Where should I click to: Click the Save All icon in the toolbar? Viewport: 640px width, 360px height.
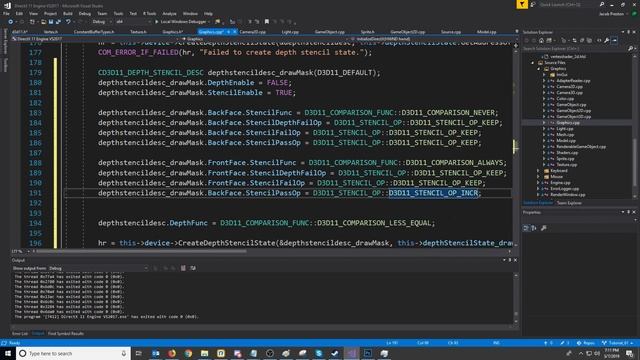point(58,22)
